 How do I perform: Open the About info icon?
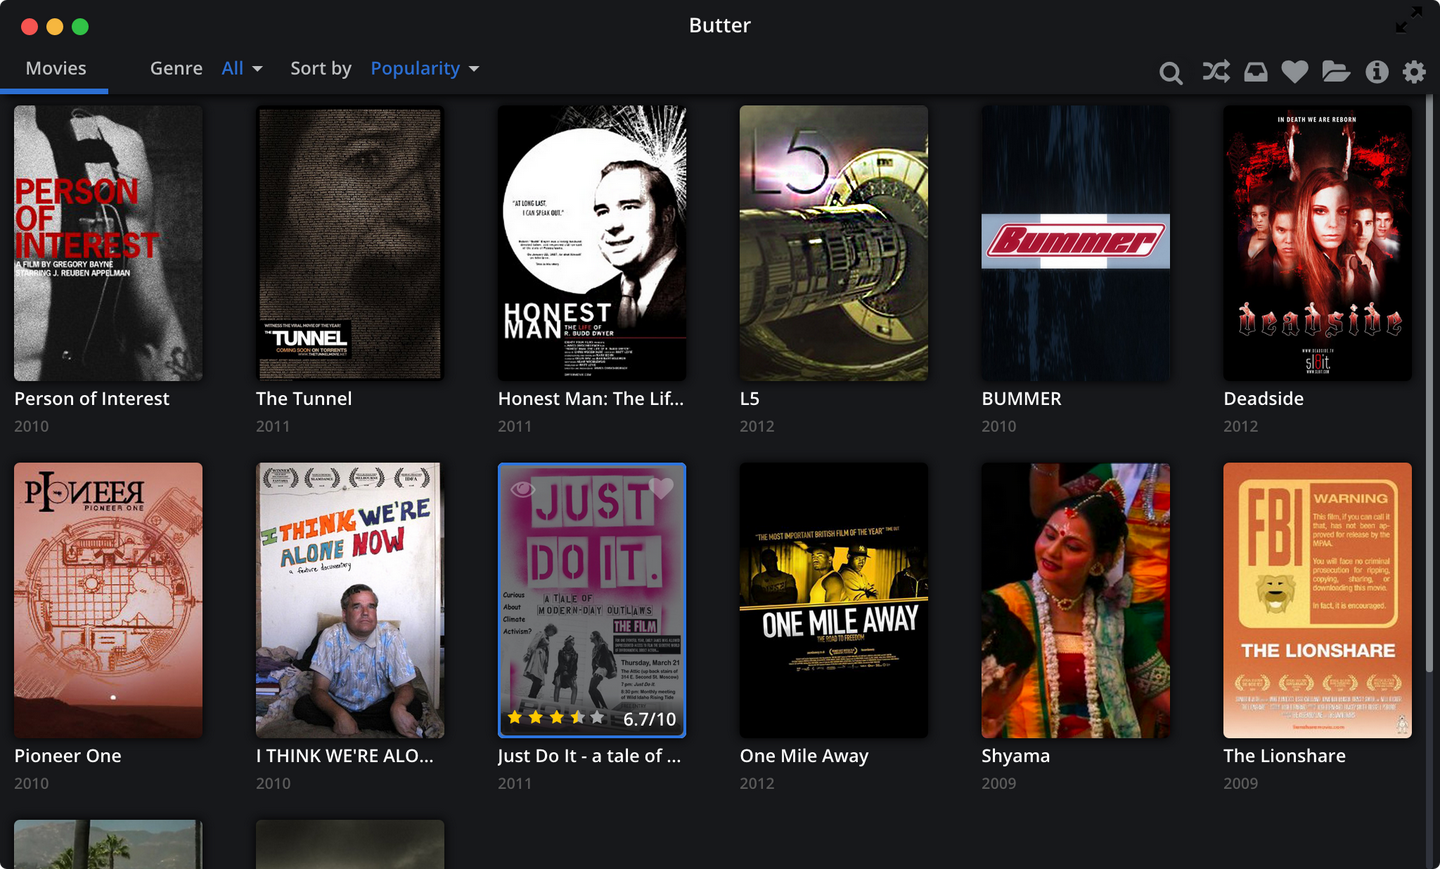click(x=1376, y=72)
